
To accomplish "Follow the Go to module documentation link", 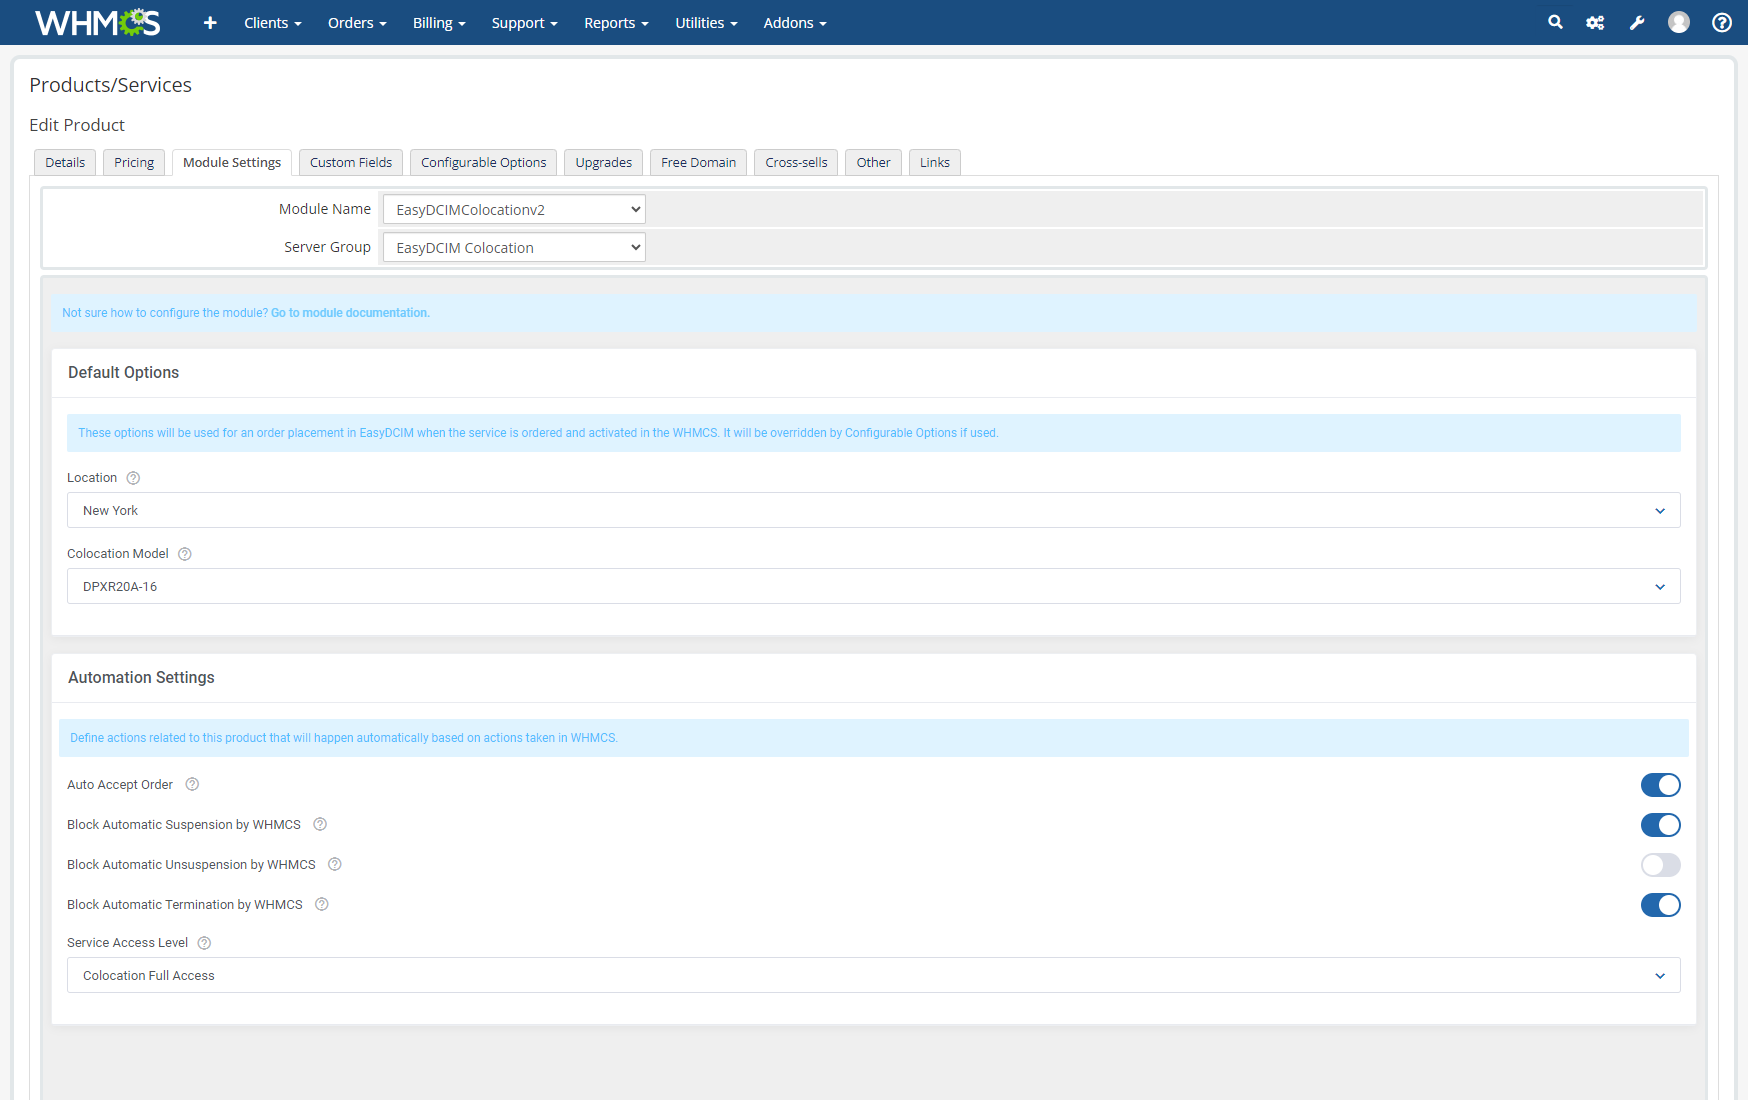I will click(x=350, y=313).
